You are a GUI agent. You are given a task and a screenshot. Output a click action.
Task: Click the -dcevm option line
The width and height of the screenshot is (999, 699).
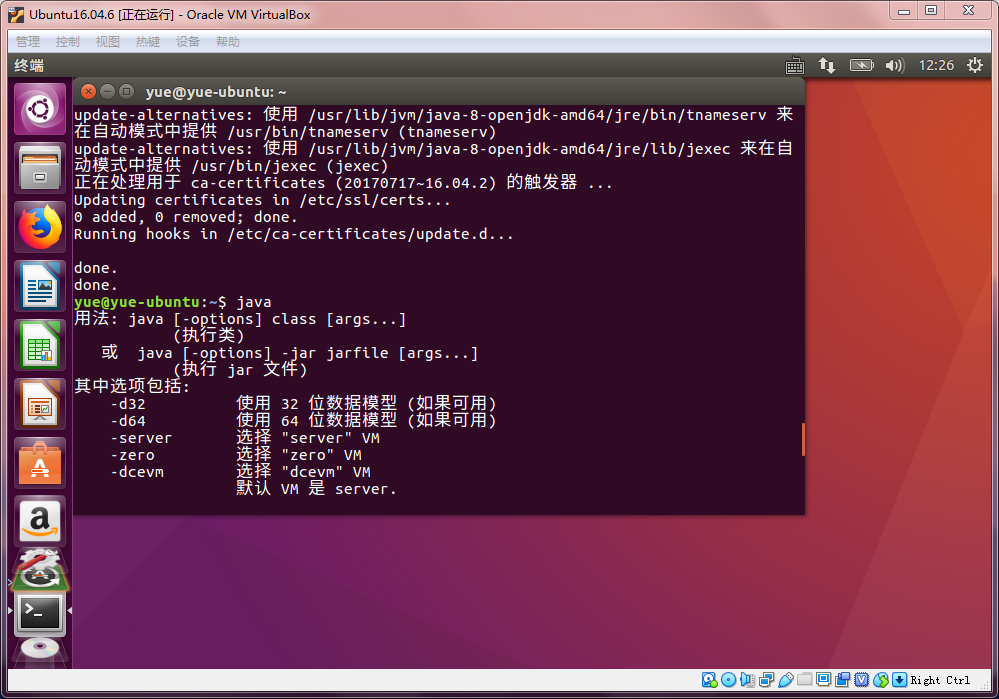241,472
